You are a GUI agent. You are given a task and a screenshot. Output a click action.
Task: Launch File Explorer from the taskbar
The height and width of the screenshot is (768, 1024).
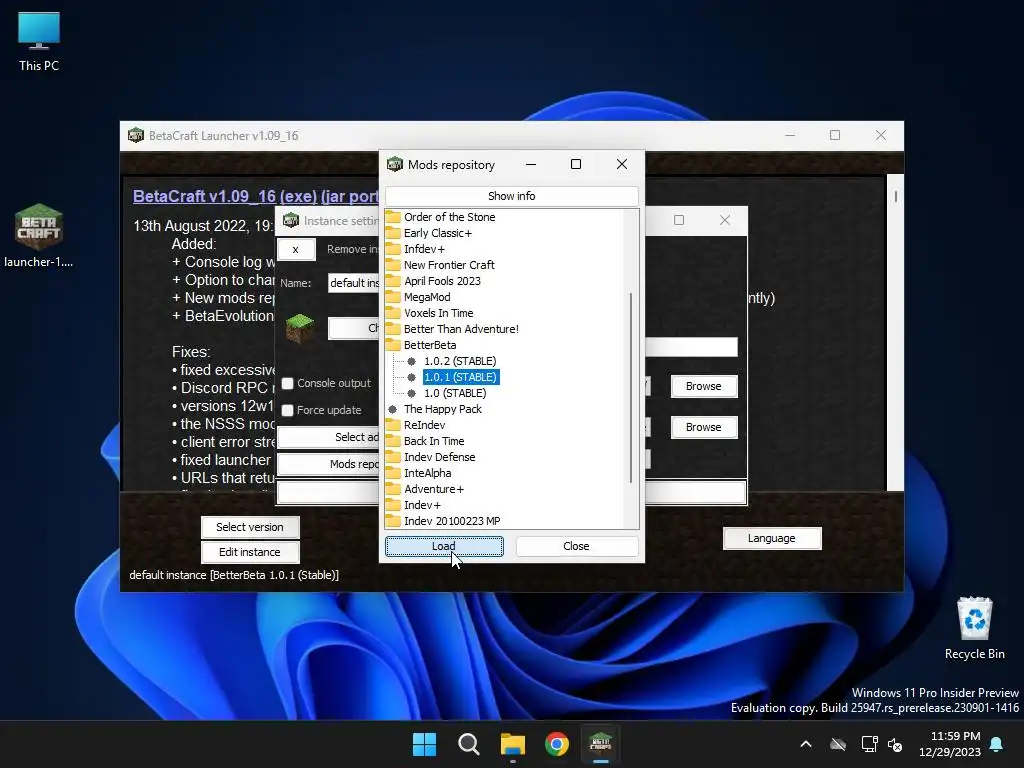[513, 744]
